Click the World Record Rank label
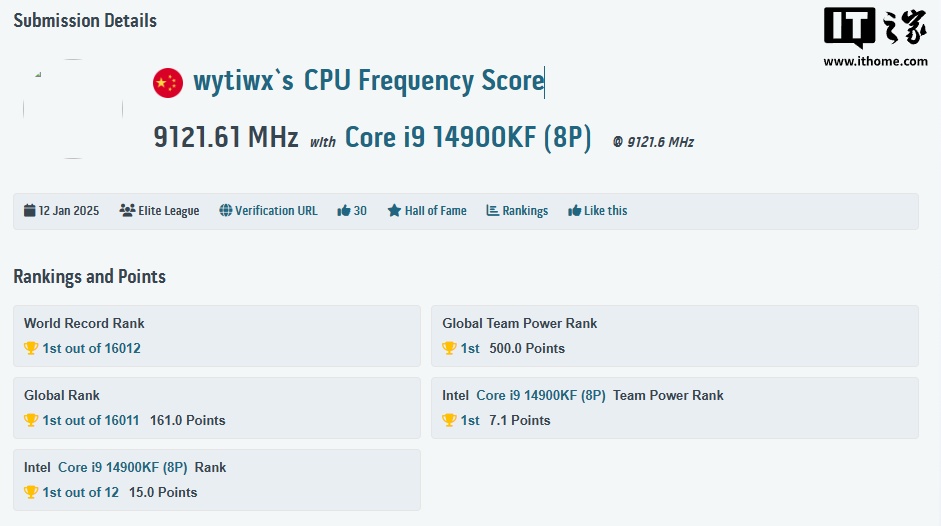Image resolution: width=941 pixels, height=526 pixels. [x=84, y=323]
